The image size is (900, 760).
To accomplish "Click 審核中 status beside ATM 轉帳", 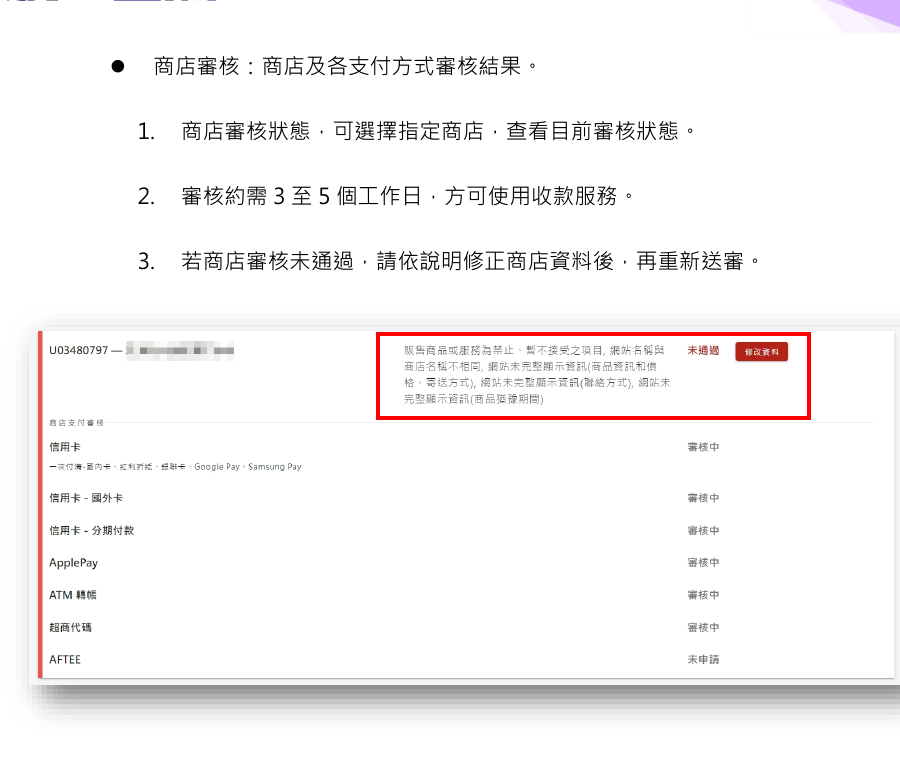I will 703,595.
